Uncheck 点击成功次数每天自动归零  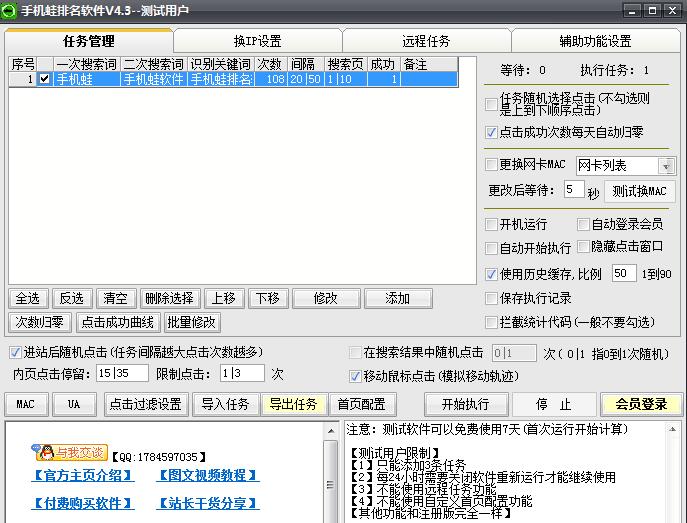click(x=491, y=132)
